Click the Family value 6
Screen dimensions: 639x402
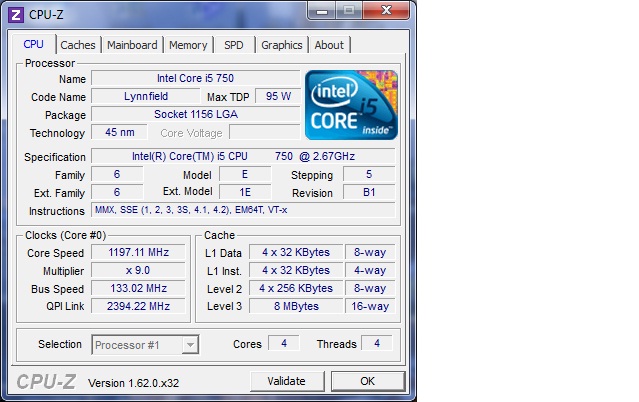tap(117, 174)
